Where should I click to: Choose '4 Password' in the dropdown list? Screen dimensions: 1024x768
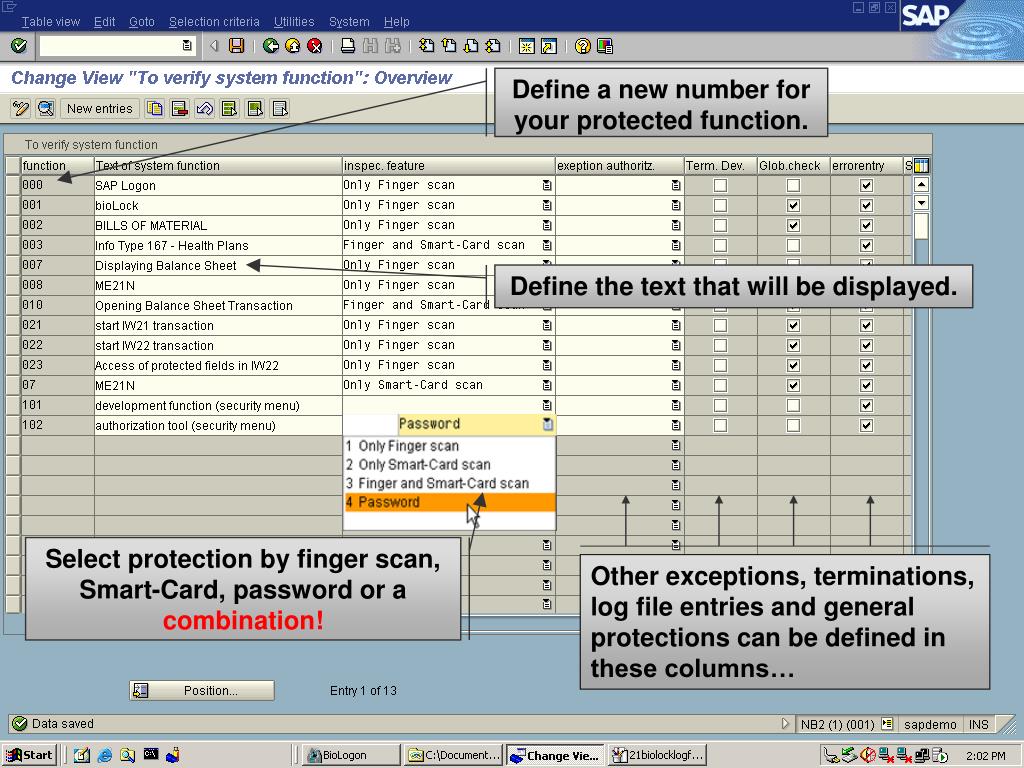(x=449, y=502)
